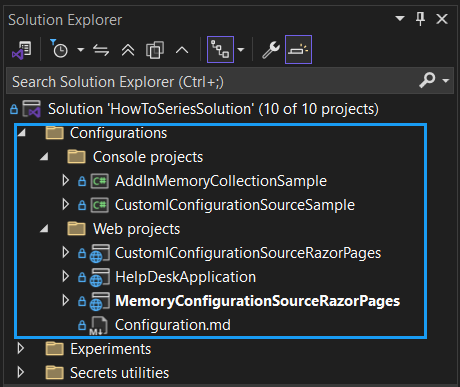Select the Experiments folder label
This screenshot has height=387, width=460.
coord(111,349)
